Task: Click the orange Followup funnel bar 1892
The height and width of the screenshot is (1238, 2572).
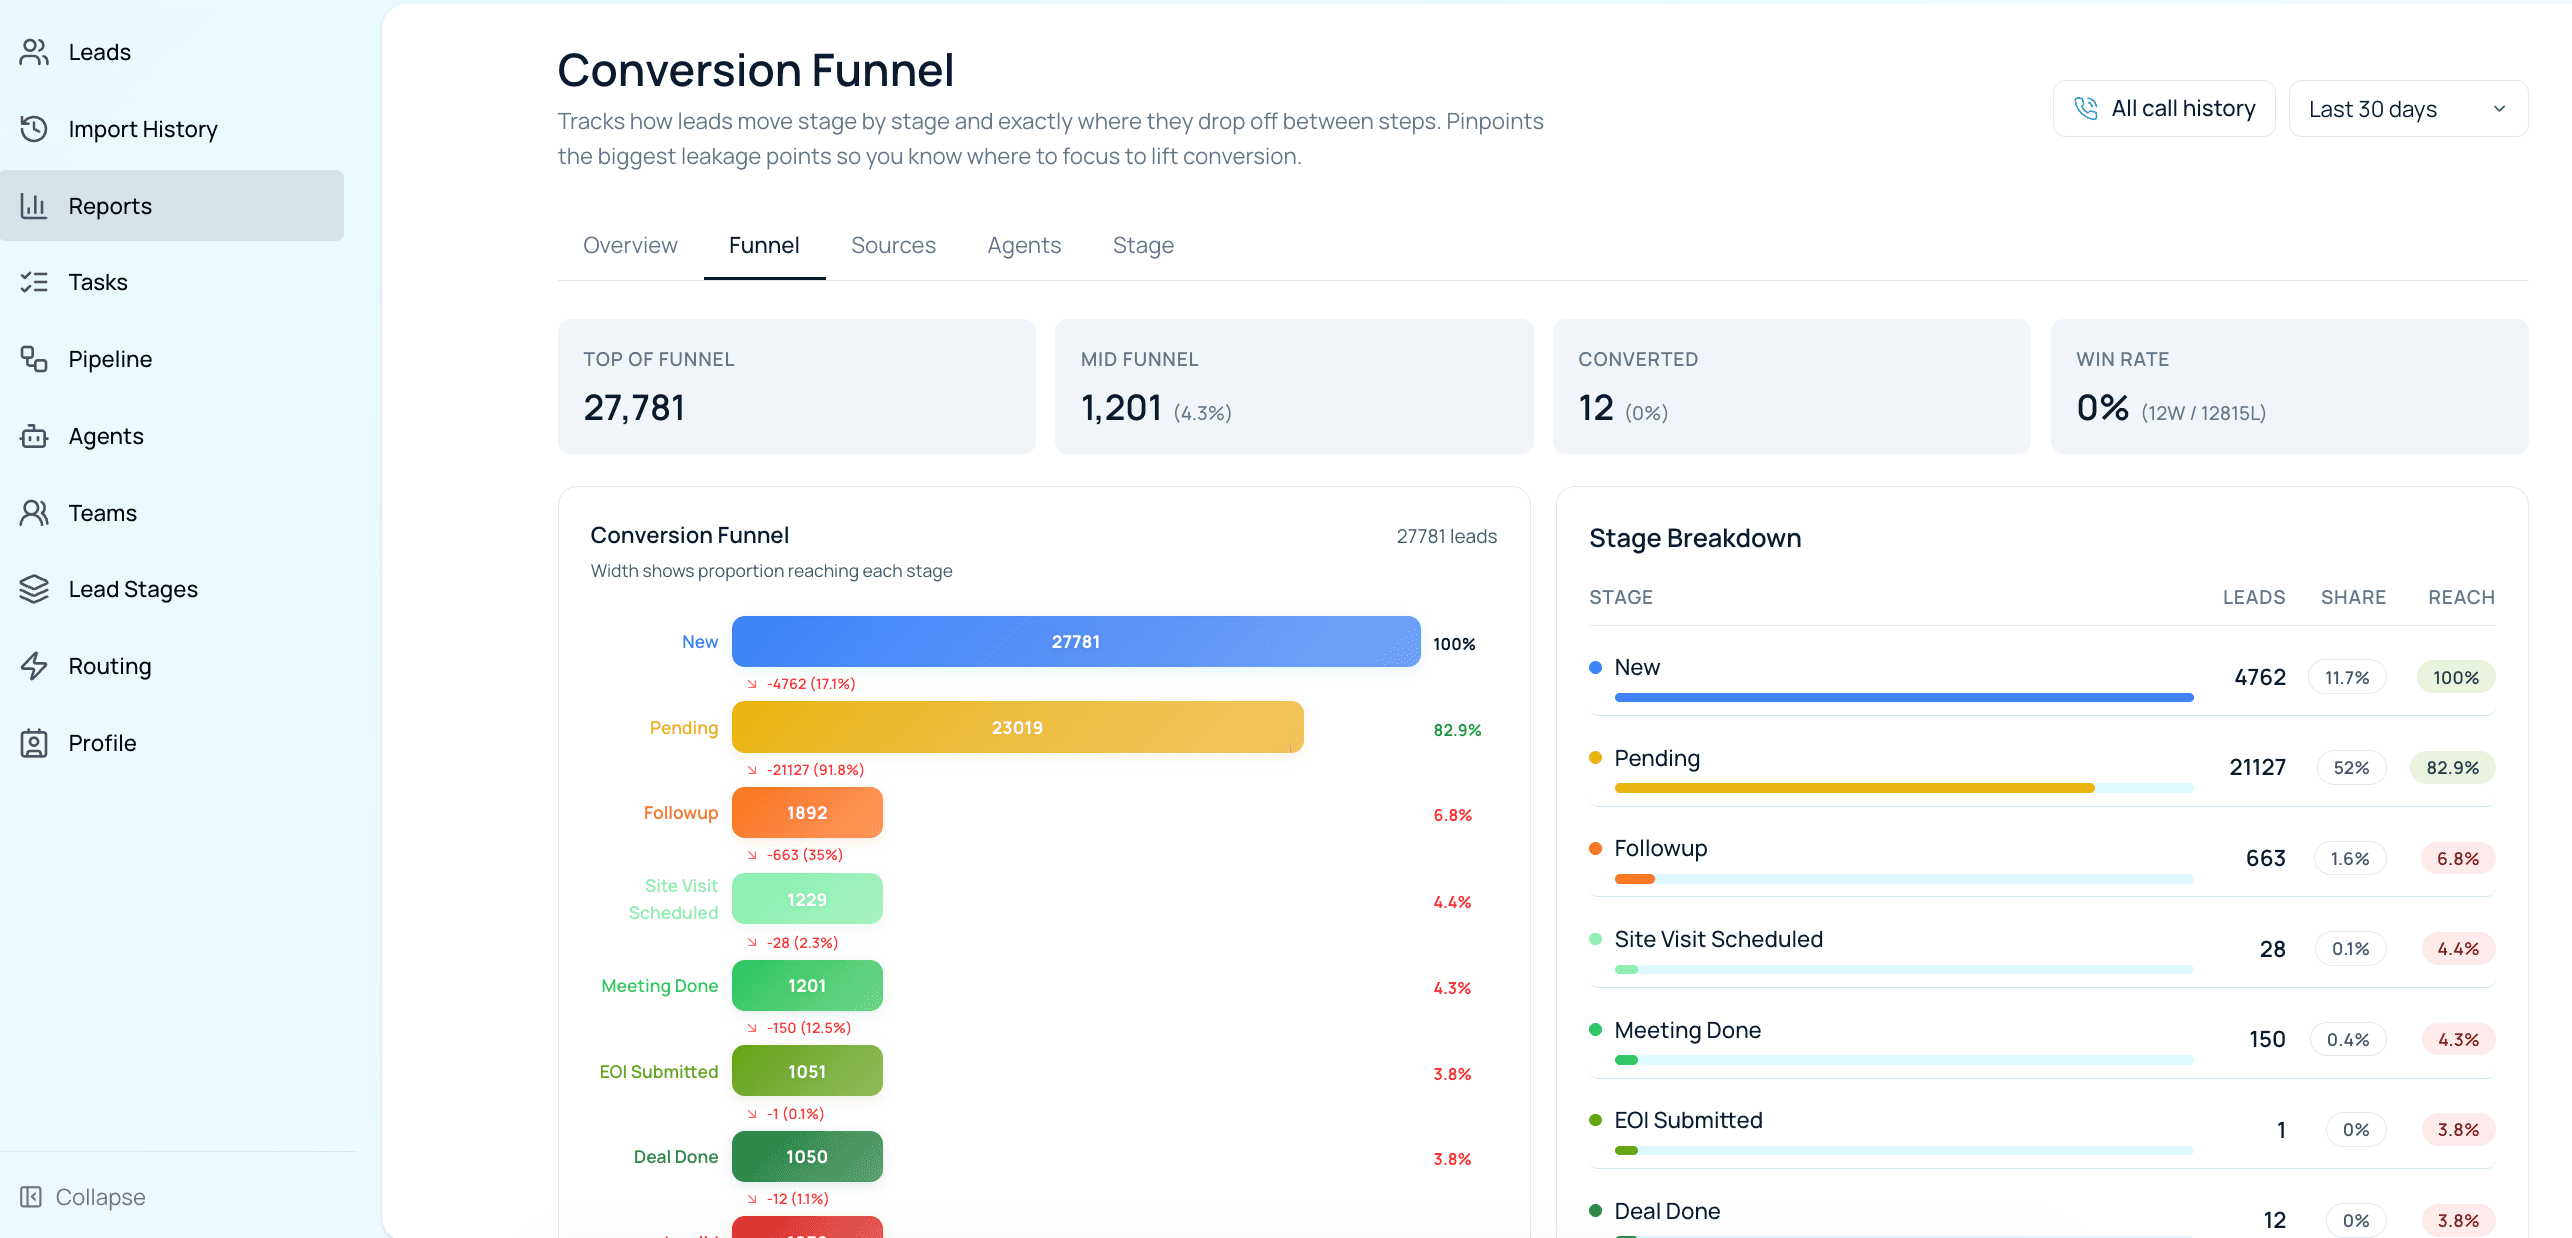Action: [807, 813]
